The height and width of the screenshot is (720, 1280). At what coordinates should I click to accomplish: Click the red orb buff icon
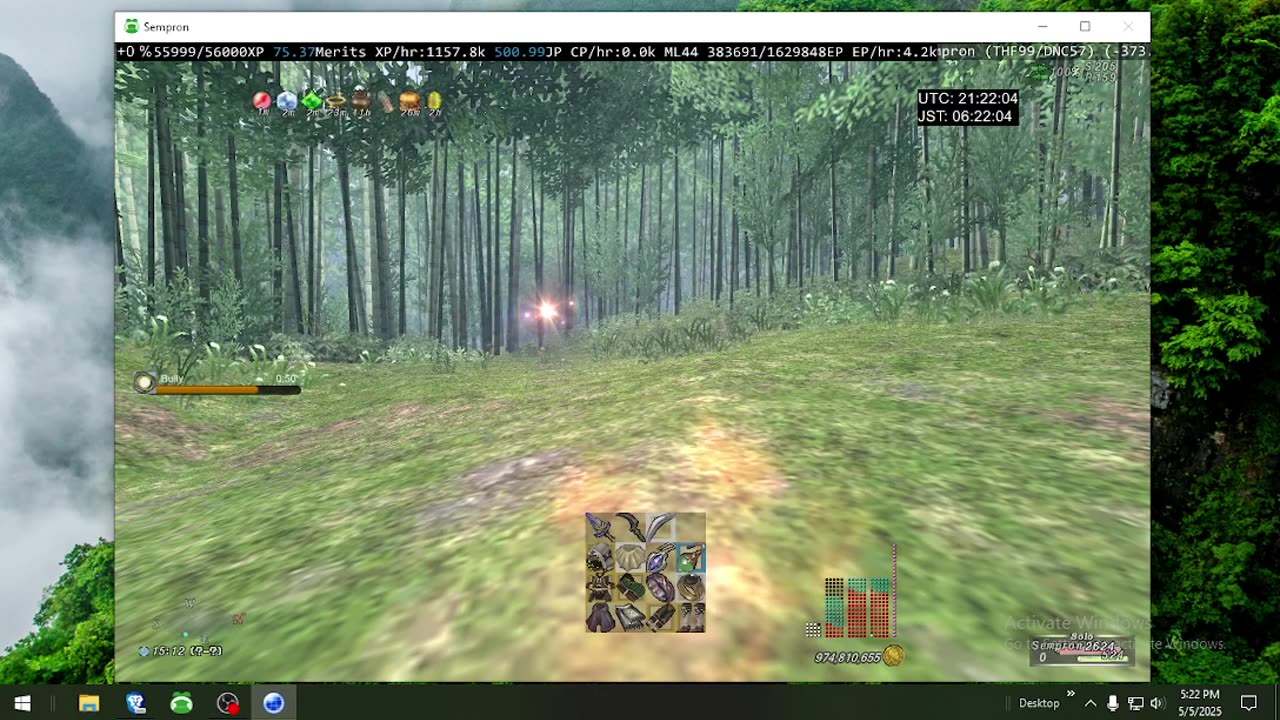tap(262, 100)
